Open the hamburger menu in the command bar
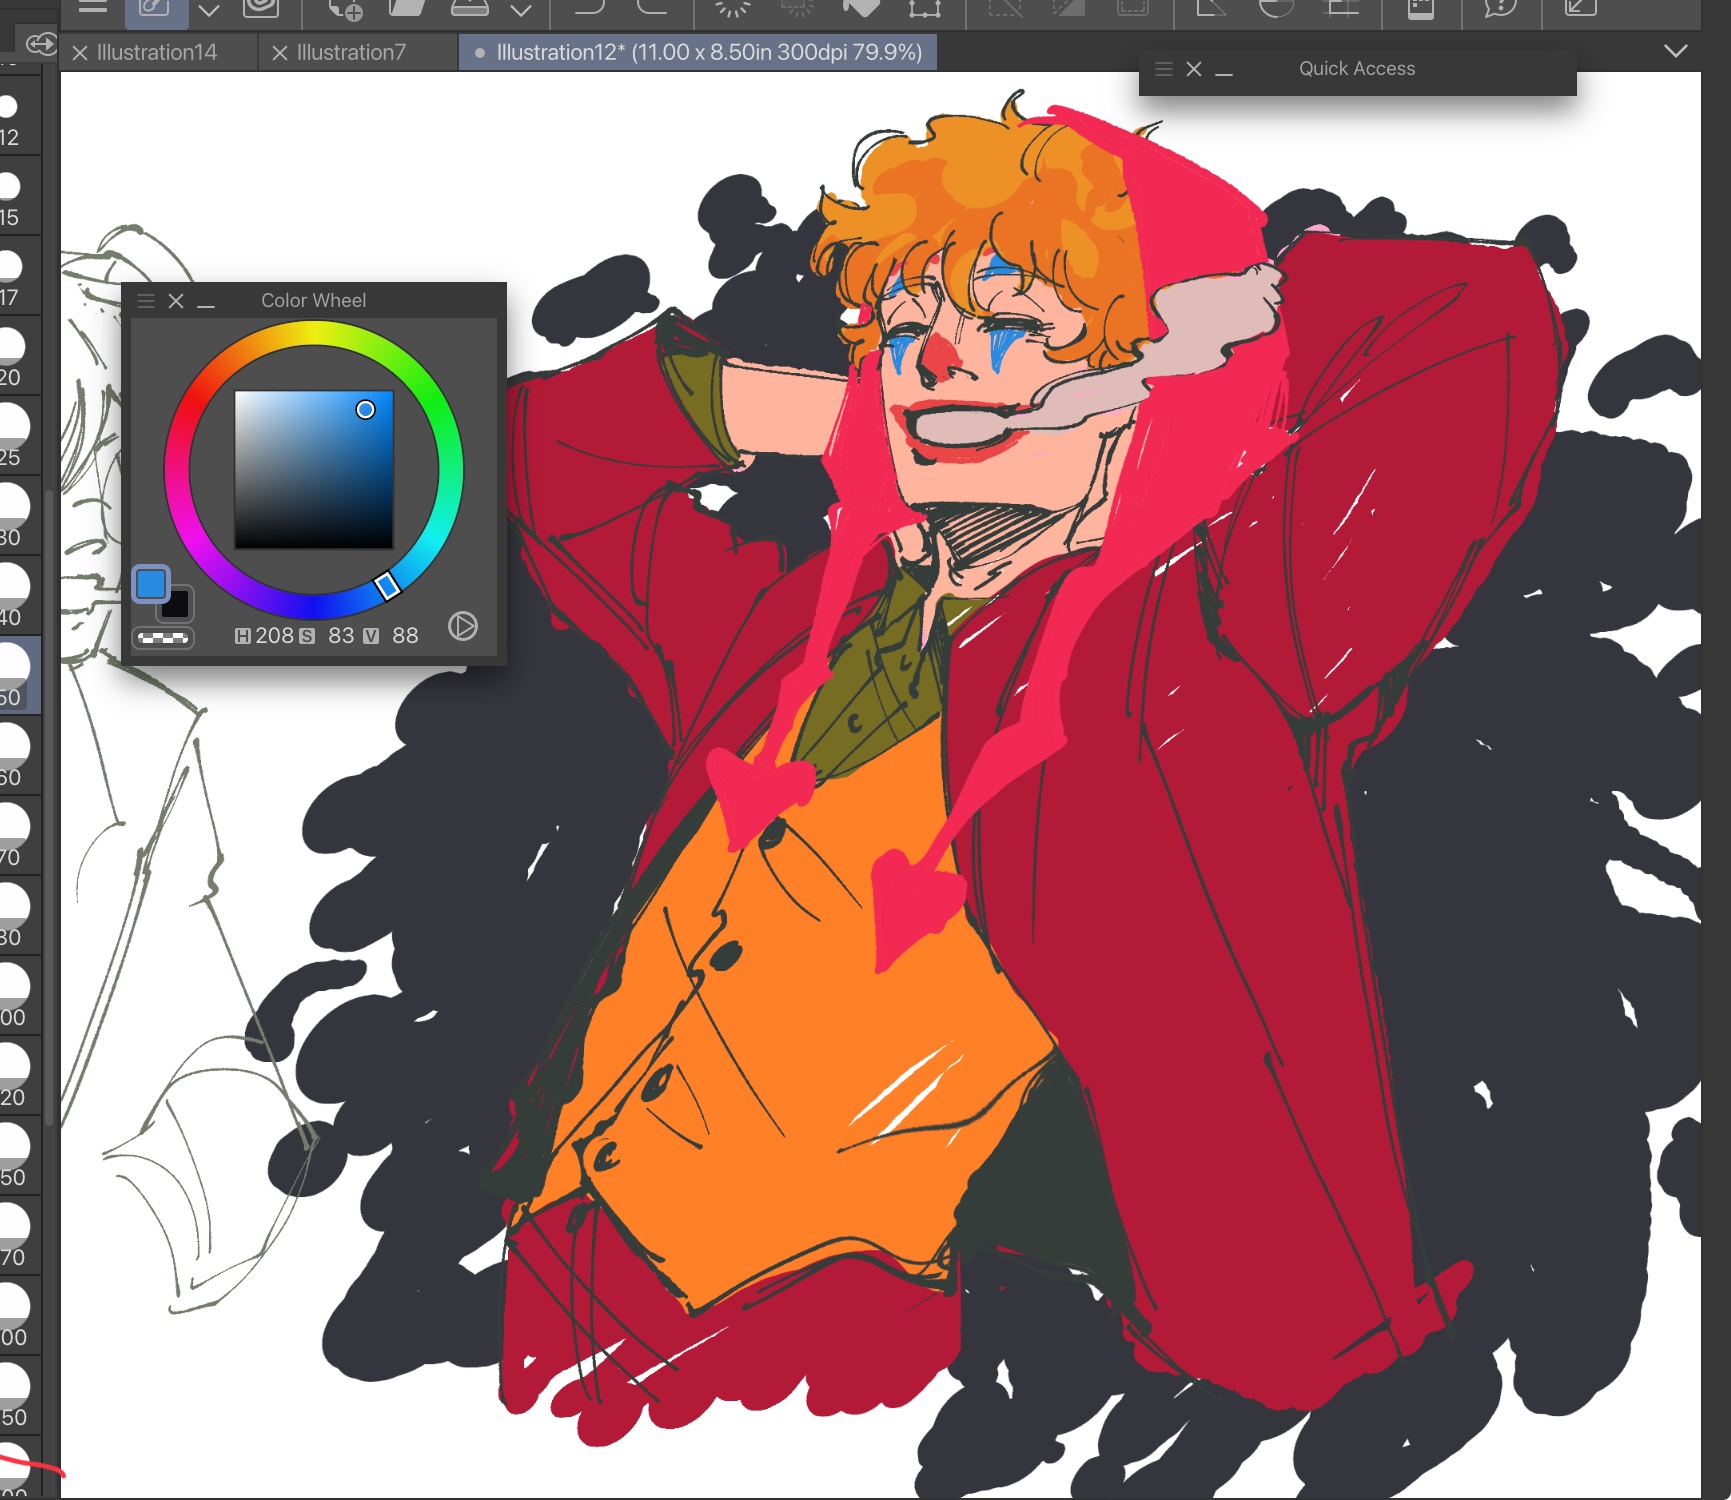The image size is (1731, 1500). coord(93,8)
